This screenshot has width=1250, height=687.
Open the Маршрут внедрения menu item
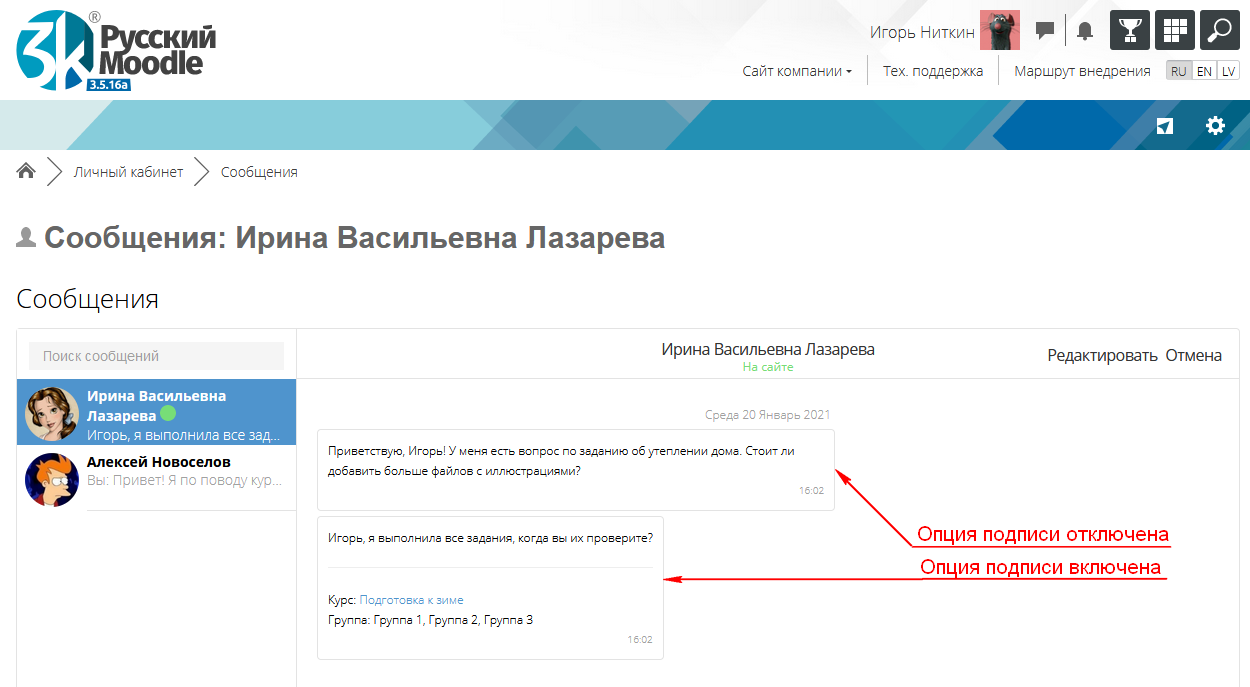pyautogui.click(x=1082, y=71)
